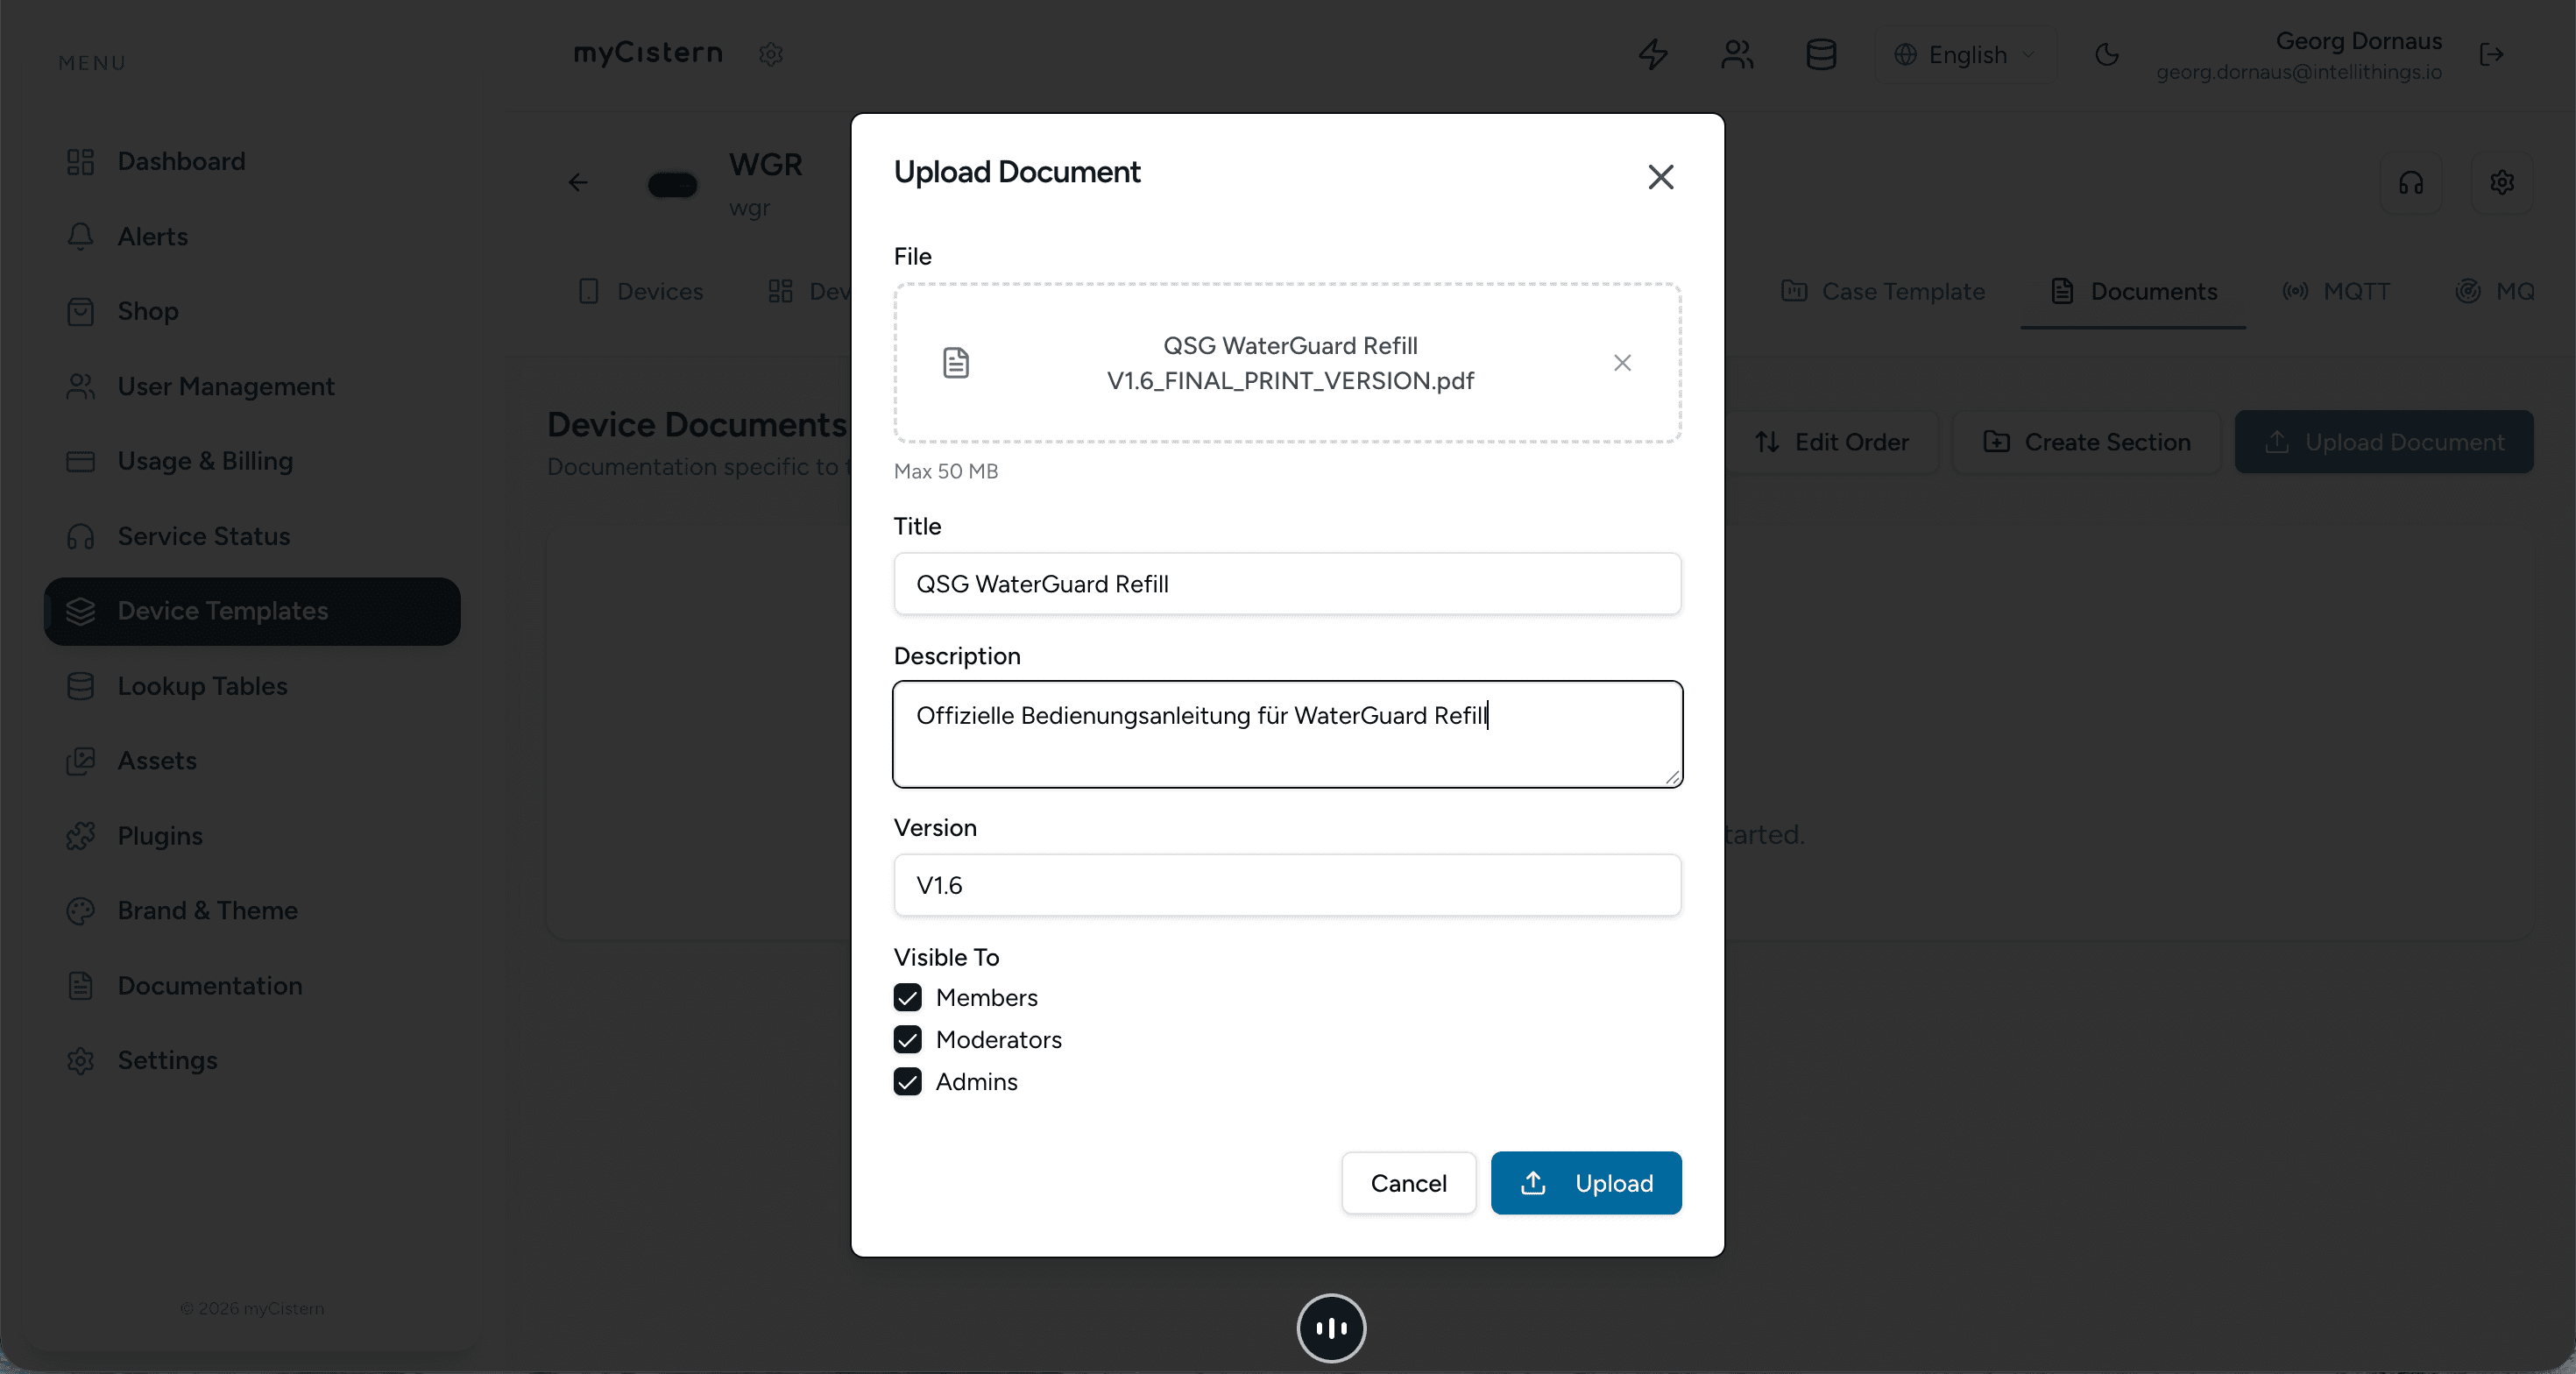The width and height of the screenshot is (2576, 1374).
Task: Open Dashboard in the sidebar menu
Action: click(x=252, y=161)
